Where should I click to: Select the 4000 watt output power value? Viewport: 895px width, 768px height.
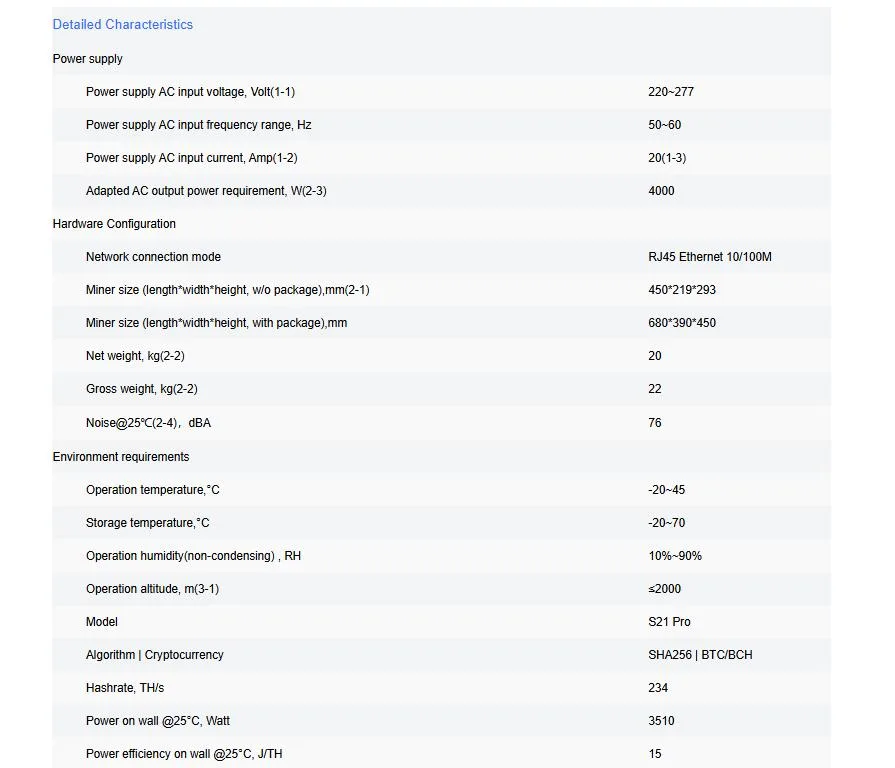tap(661, 191)
